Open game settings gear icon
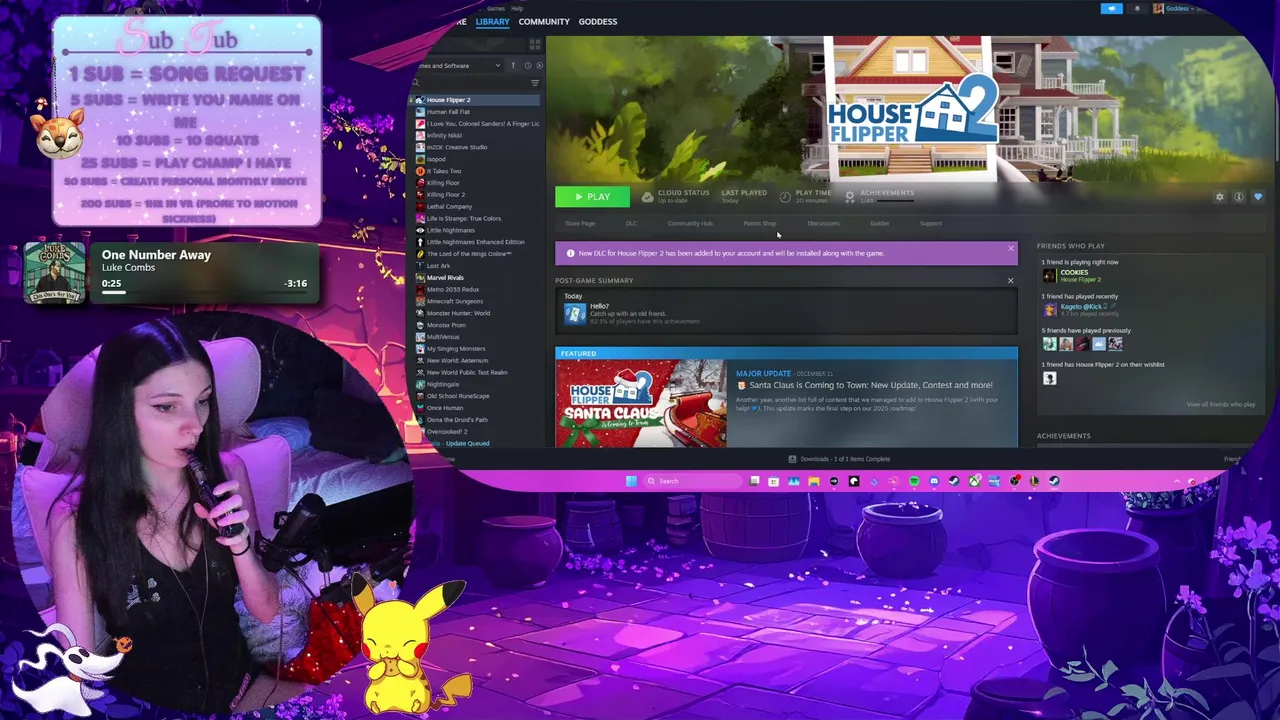The width and height of the screenshot is (1280, 720). click(1219, 197)
